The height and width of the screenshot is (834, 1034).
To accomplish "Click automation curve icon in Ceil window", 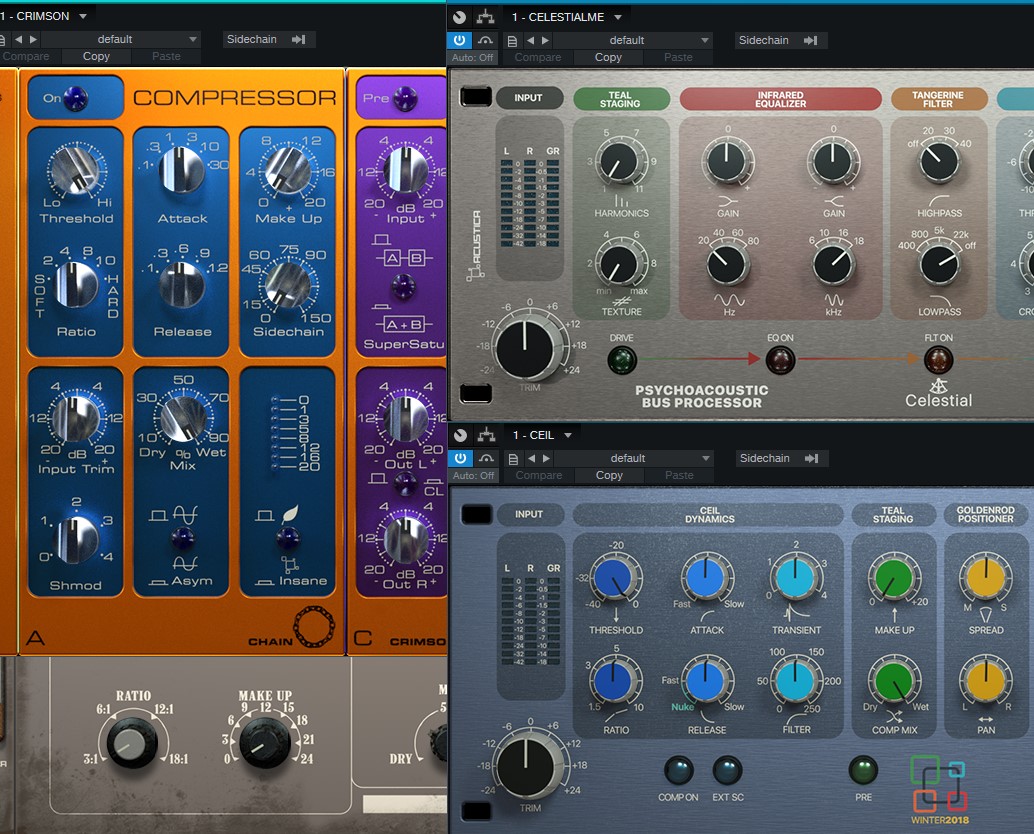I will click(486, 458).
